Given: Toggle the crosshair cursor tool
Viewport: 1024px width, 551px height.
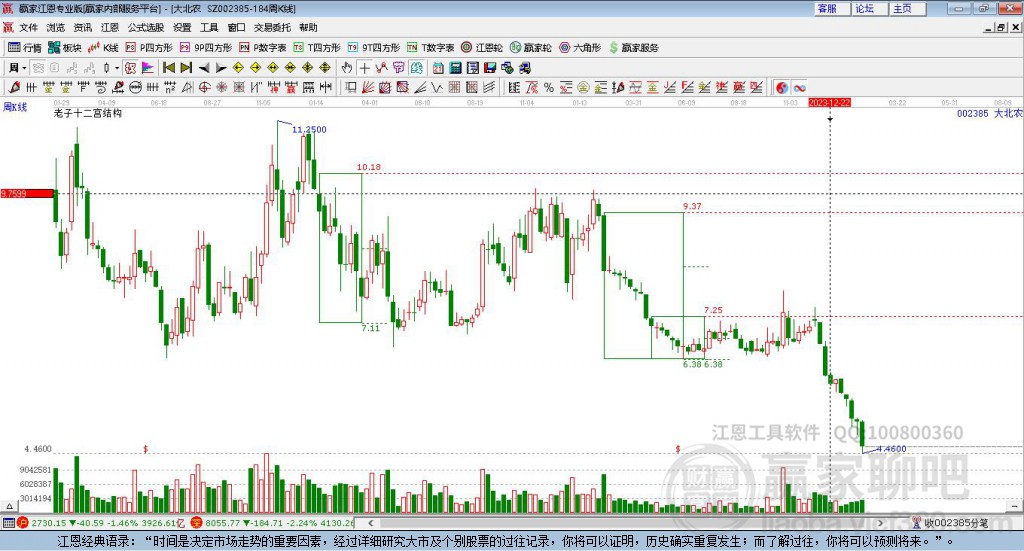Looking at the screenshot, I should (x=364, y=68).
